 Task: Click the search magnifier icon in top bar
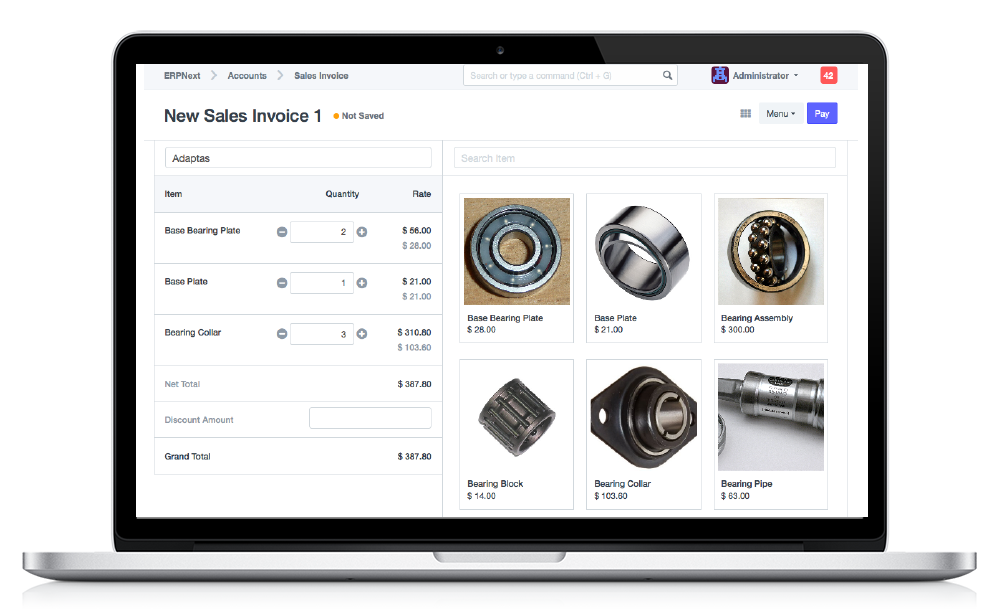coord(667,76)
